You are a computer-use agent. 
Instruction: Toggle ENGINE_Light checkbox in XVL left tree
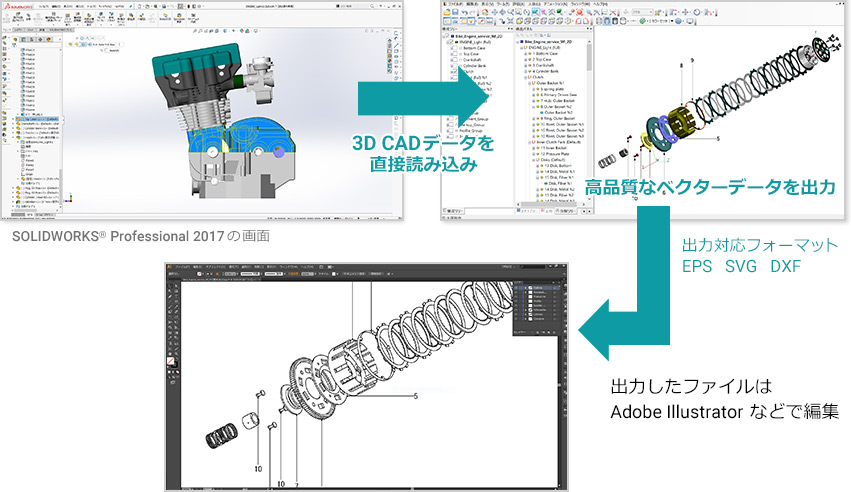point(450,42)
